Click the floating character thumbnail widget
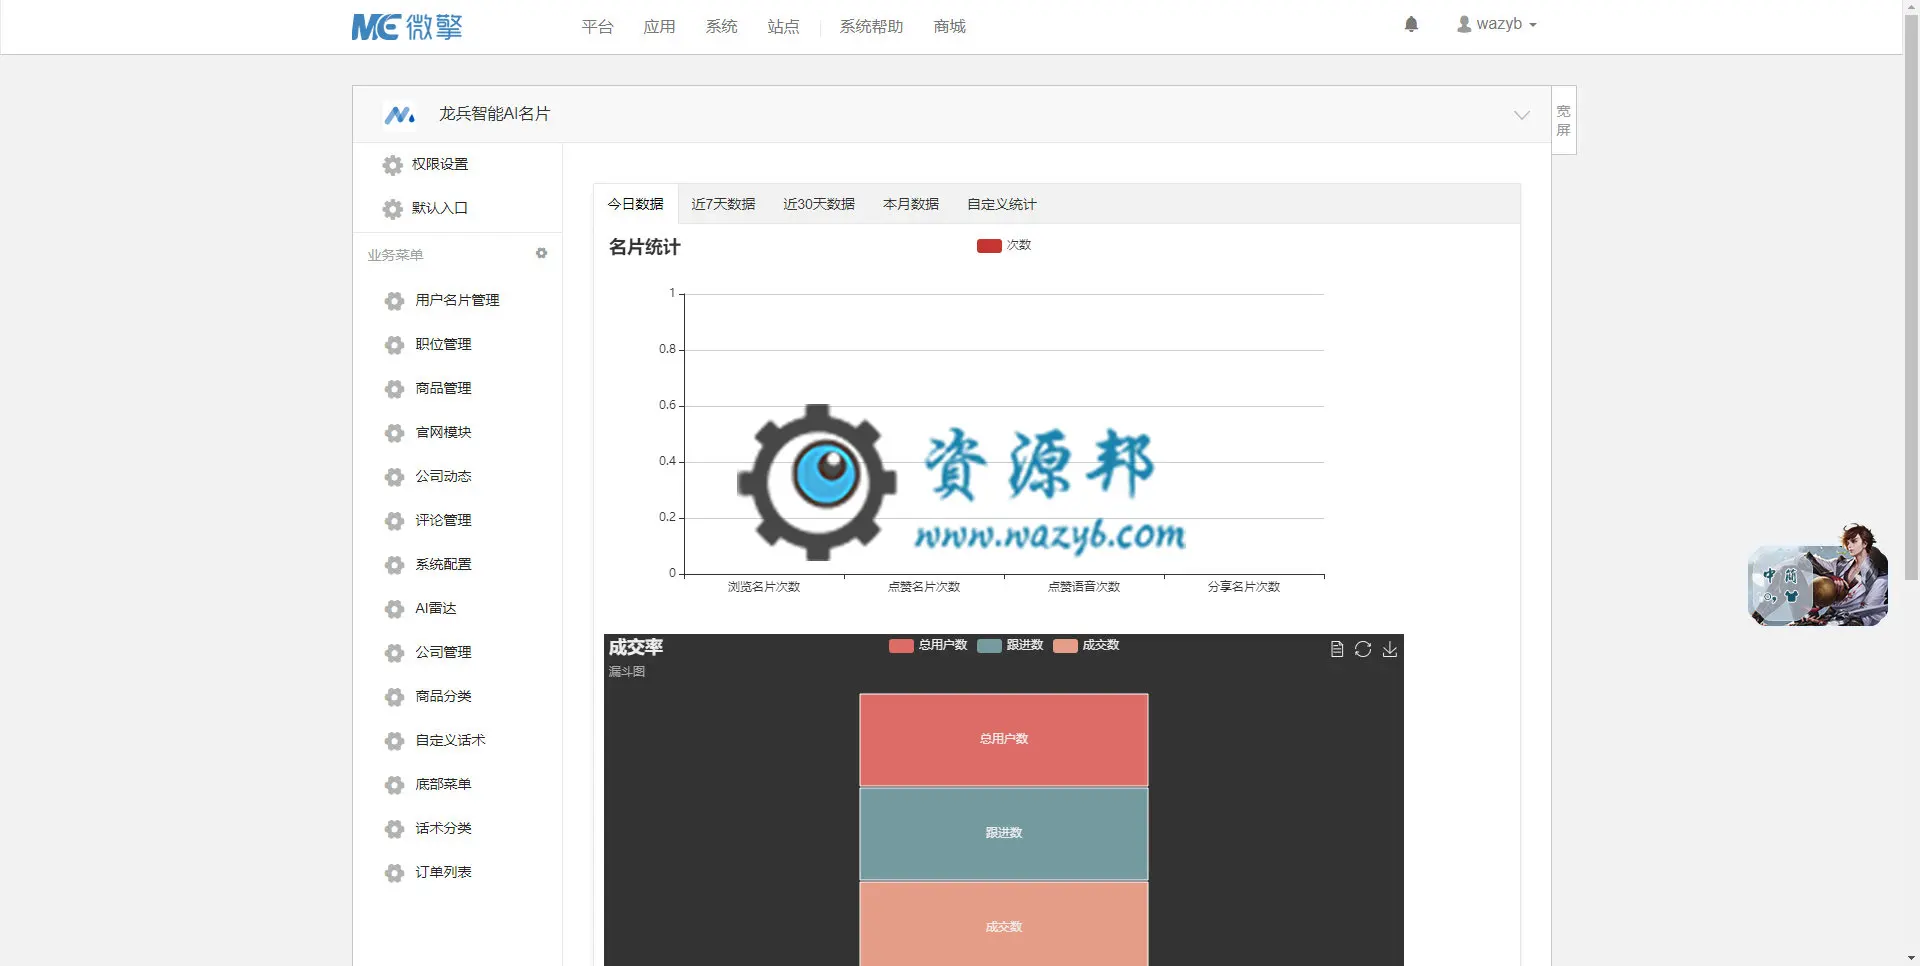Screen dimensions: 1920x966 tap(1817, 576)
